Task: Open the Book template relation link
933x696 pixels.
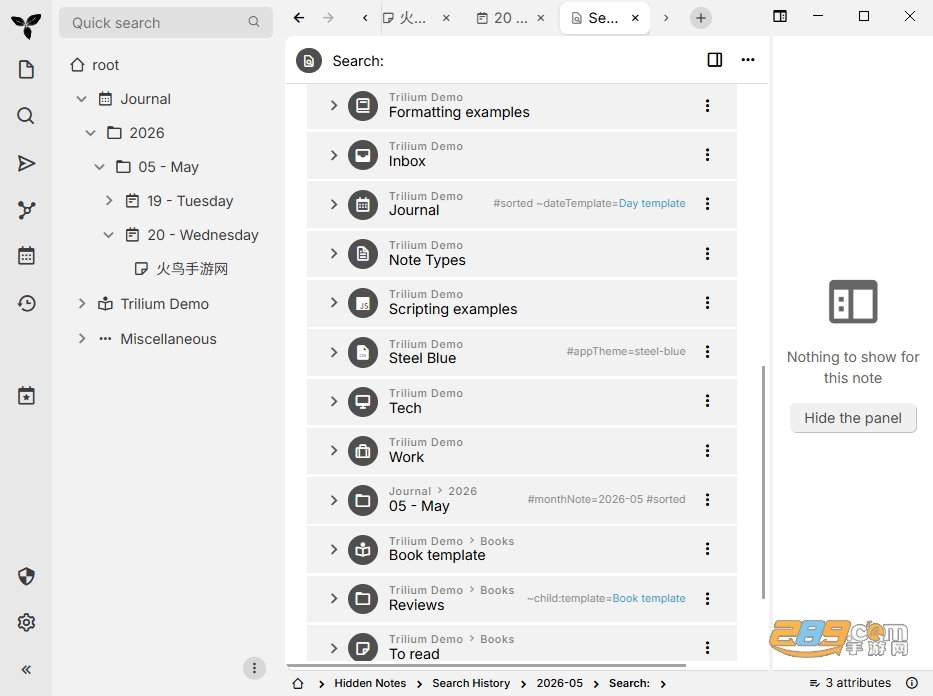Action: click(x=649, y=598)
